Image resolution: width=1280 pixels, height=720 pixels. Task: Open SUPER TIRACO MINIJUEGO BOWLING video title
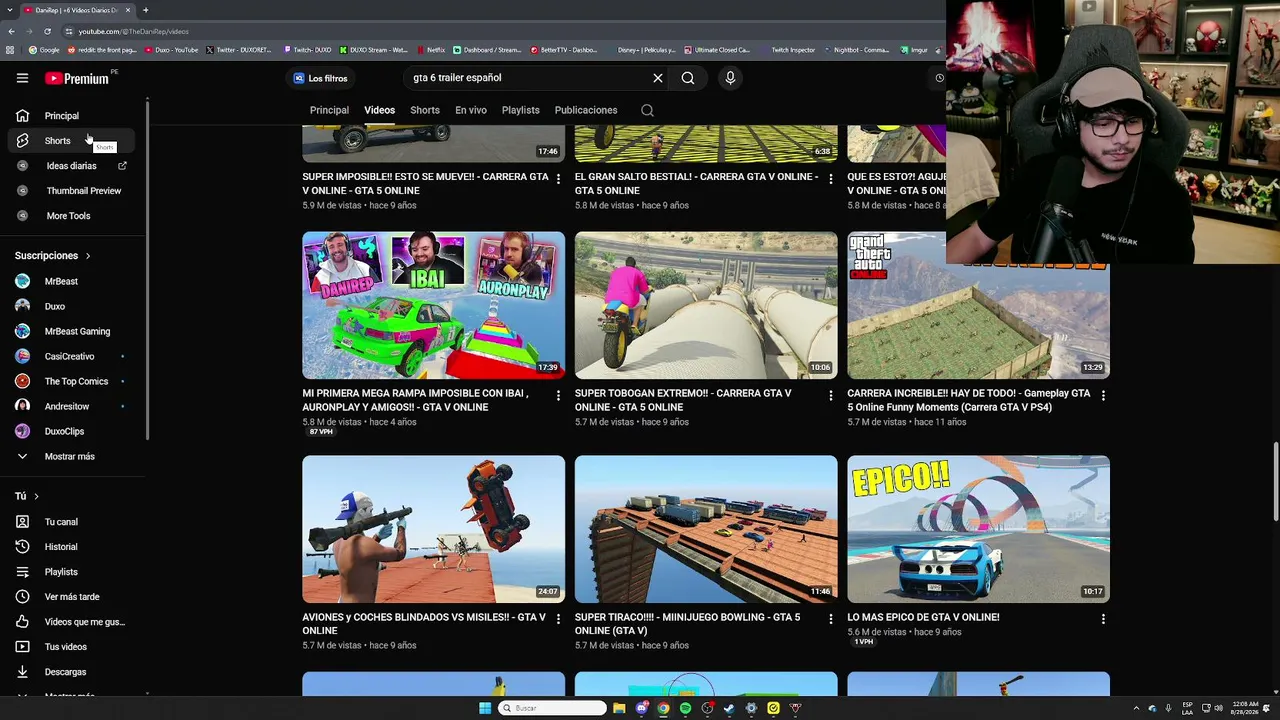click(688, 624)
